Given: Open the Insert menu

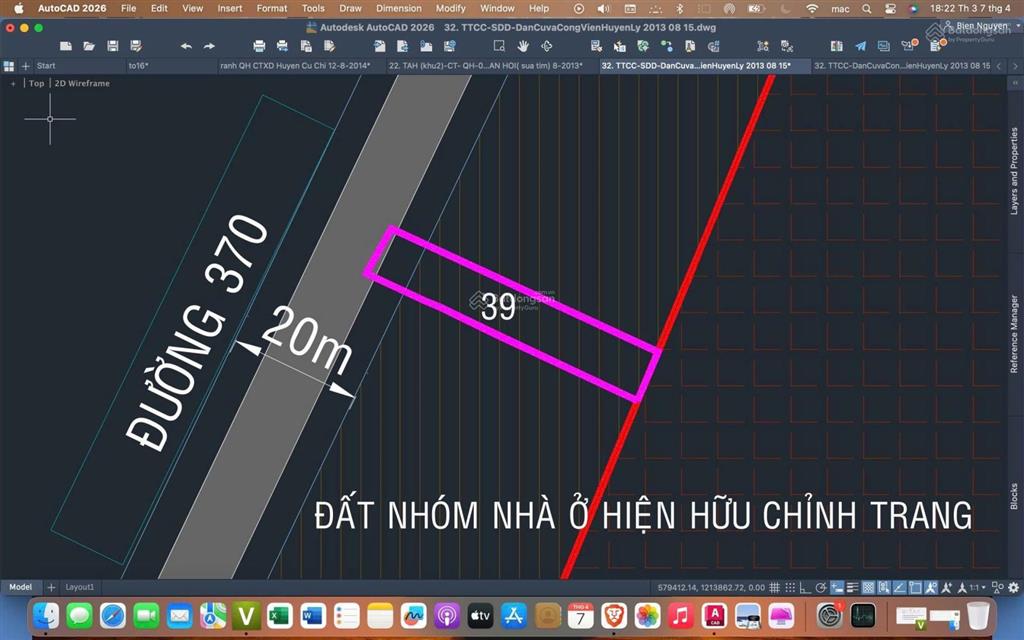Looking at the screenshot, I should [230, 8].
